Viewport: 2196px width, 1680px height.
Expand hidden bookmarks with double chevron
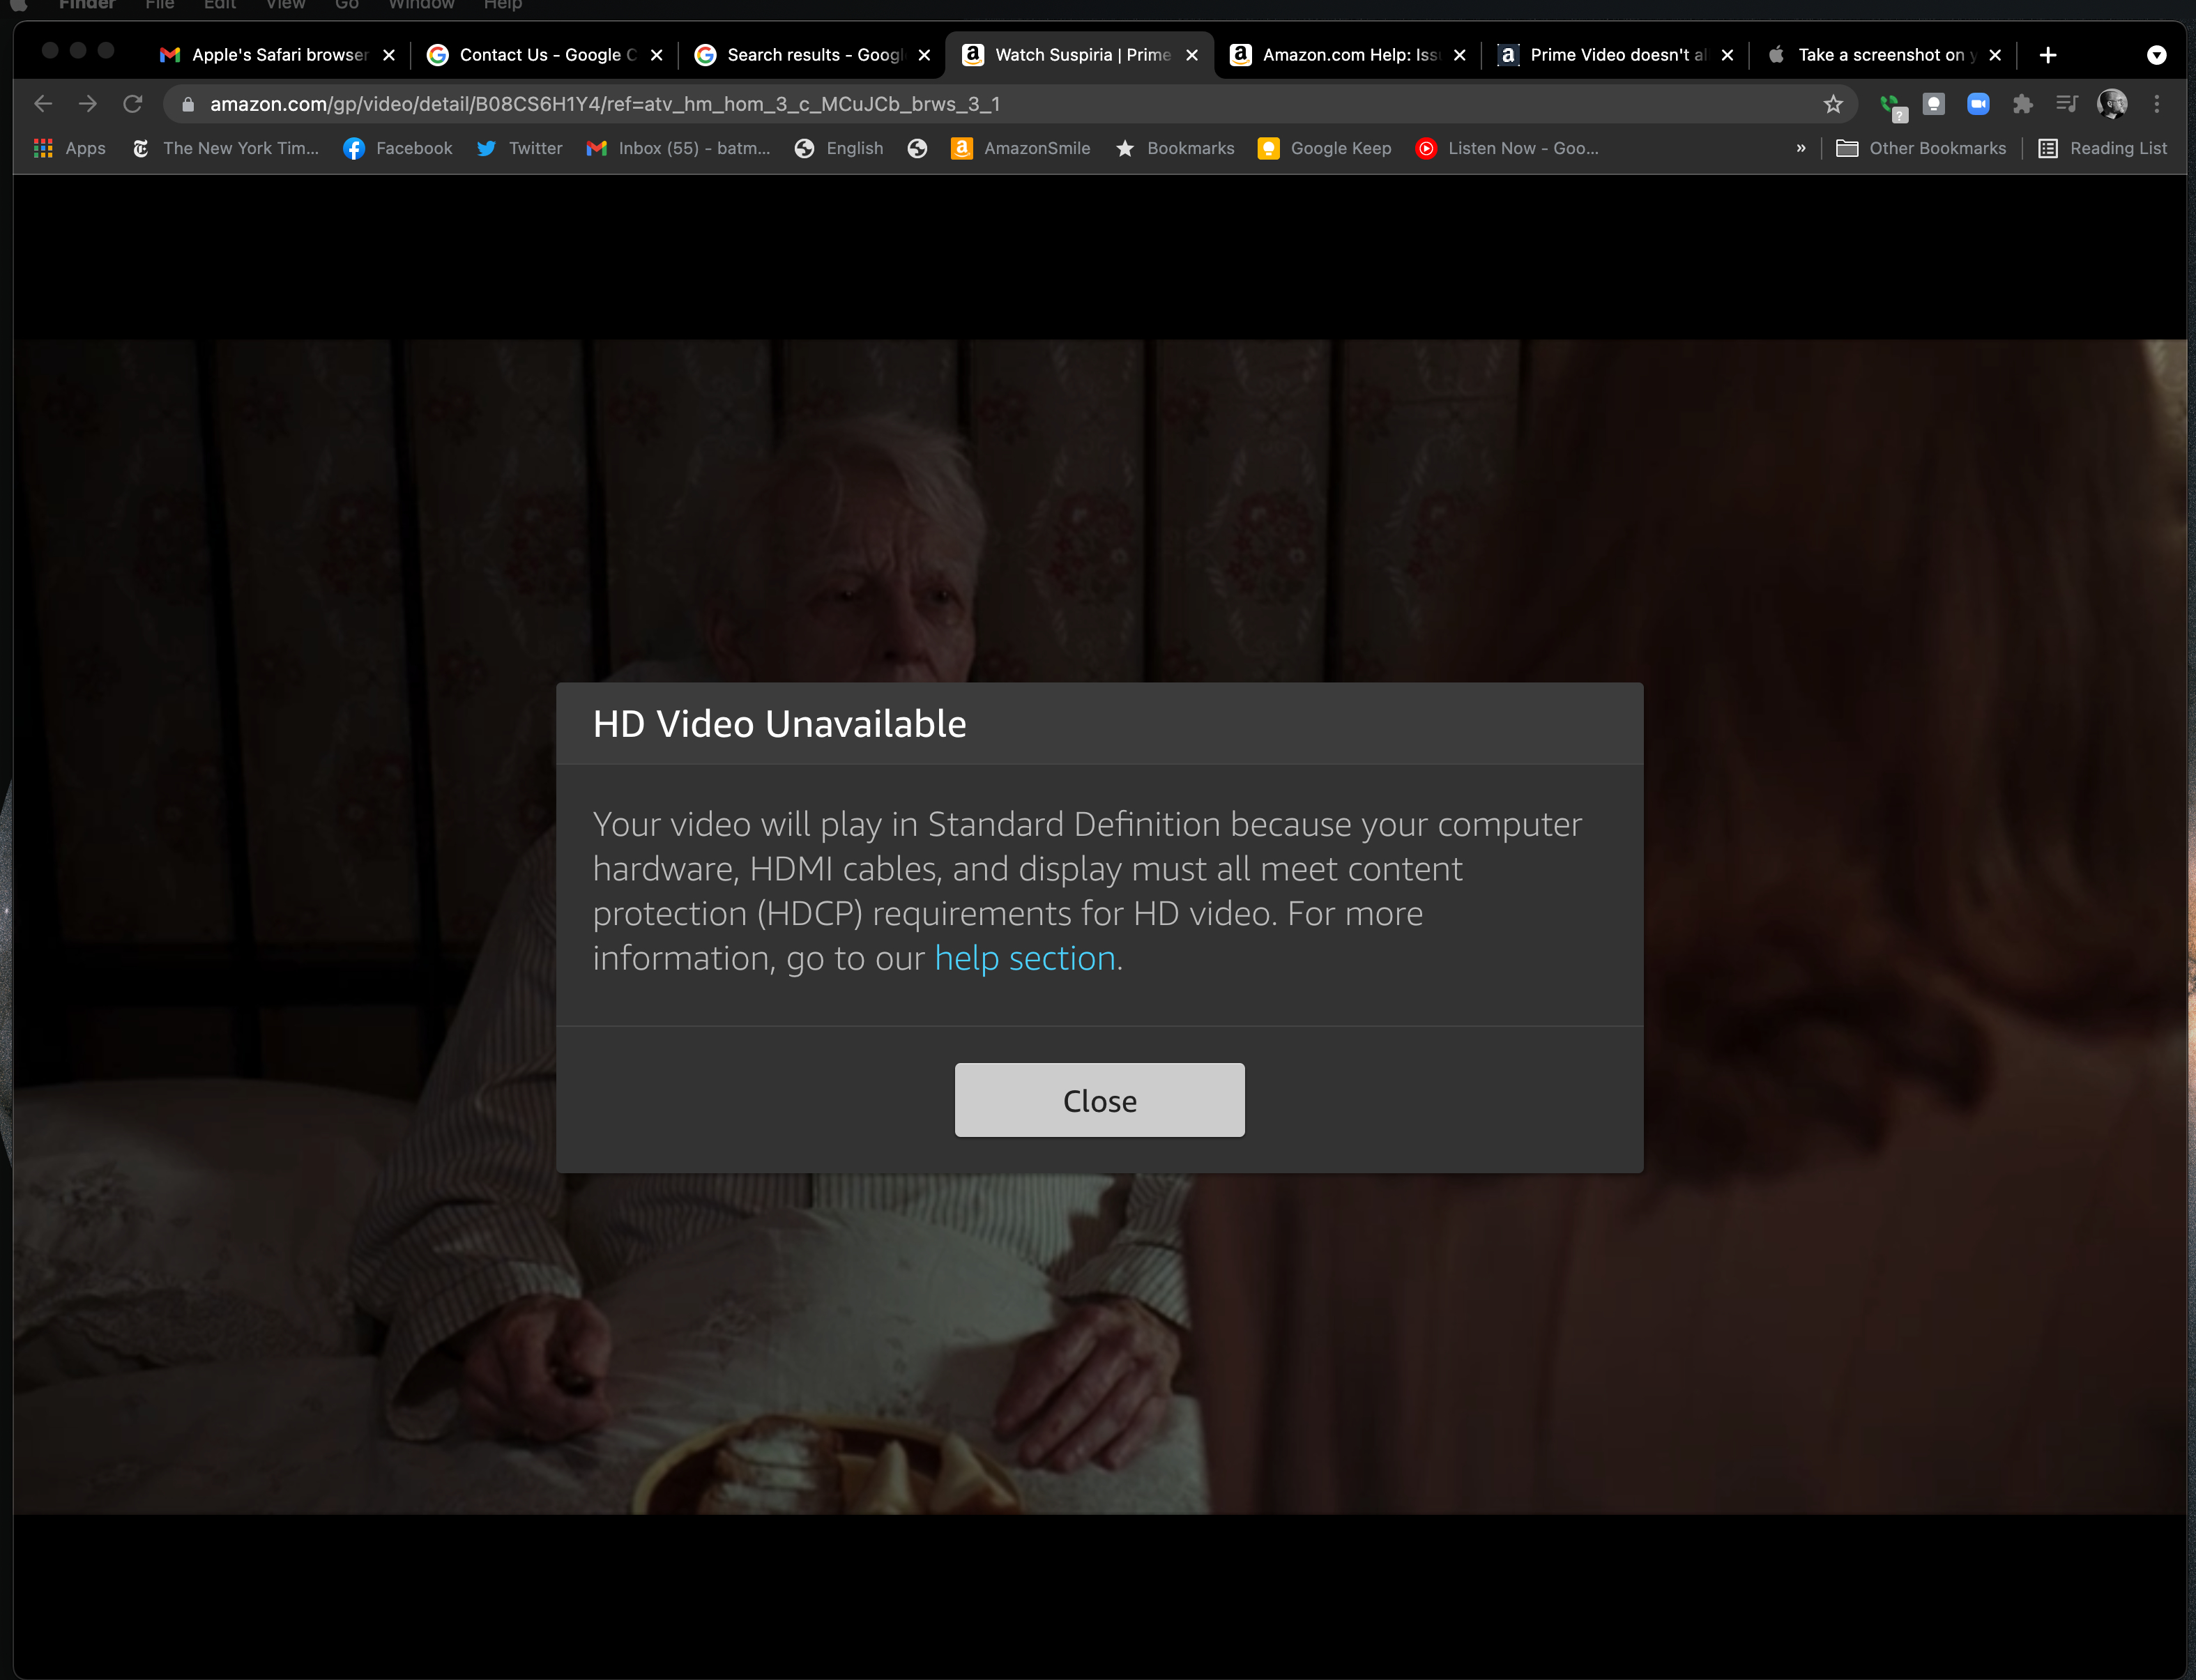(x=1801, y=148)
